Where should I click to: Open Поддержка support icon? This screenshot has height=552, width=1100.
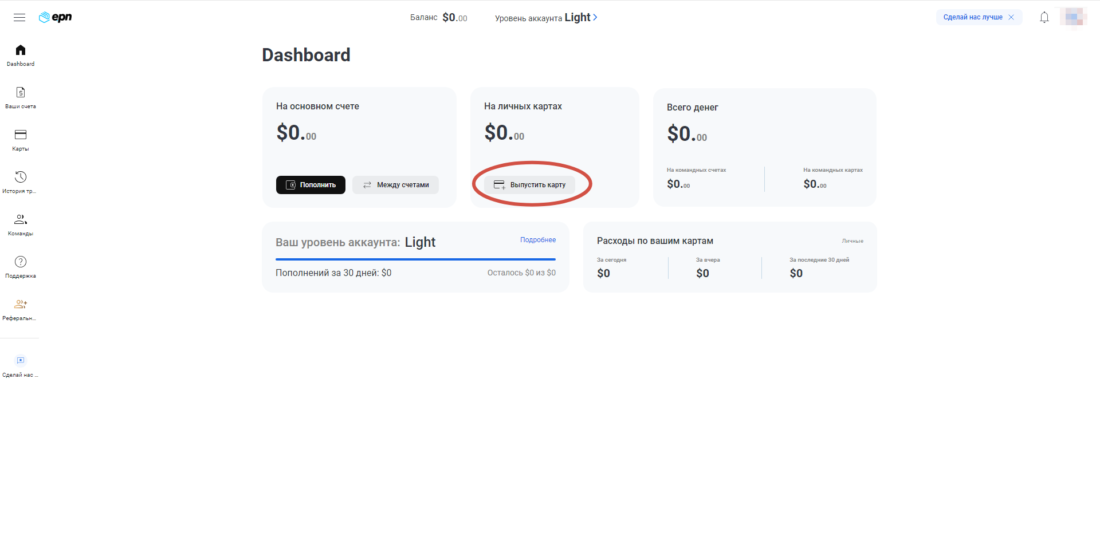[20, 262]
